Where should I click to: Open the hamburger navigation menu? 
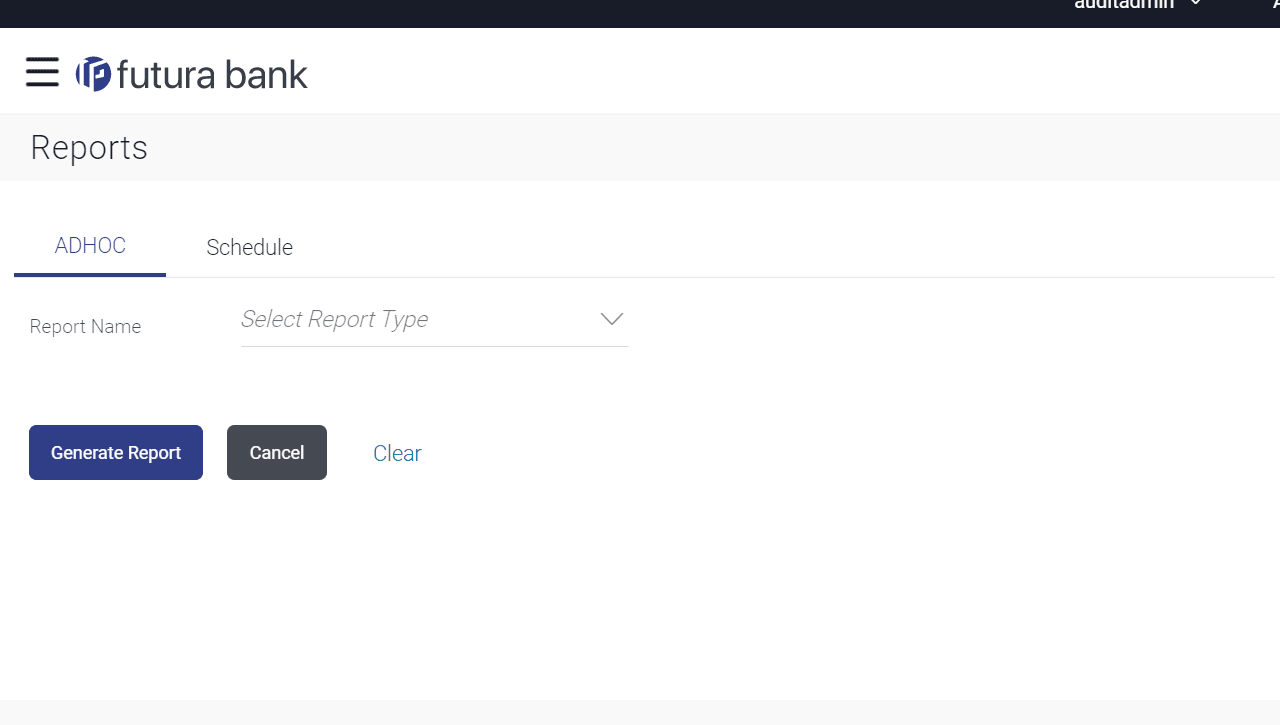(x=42, y=72)
